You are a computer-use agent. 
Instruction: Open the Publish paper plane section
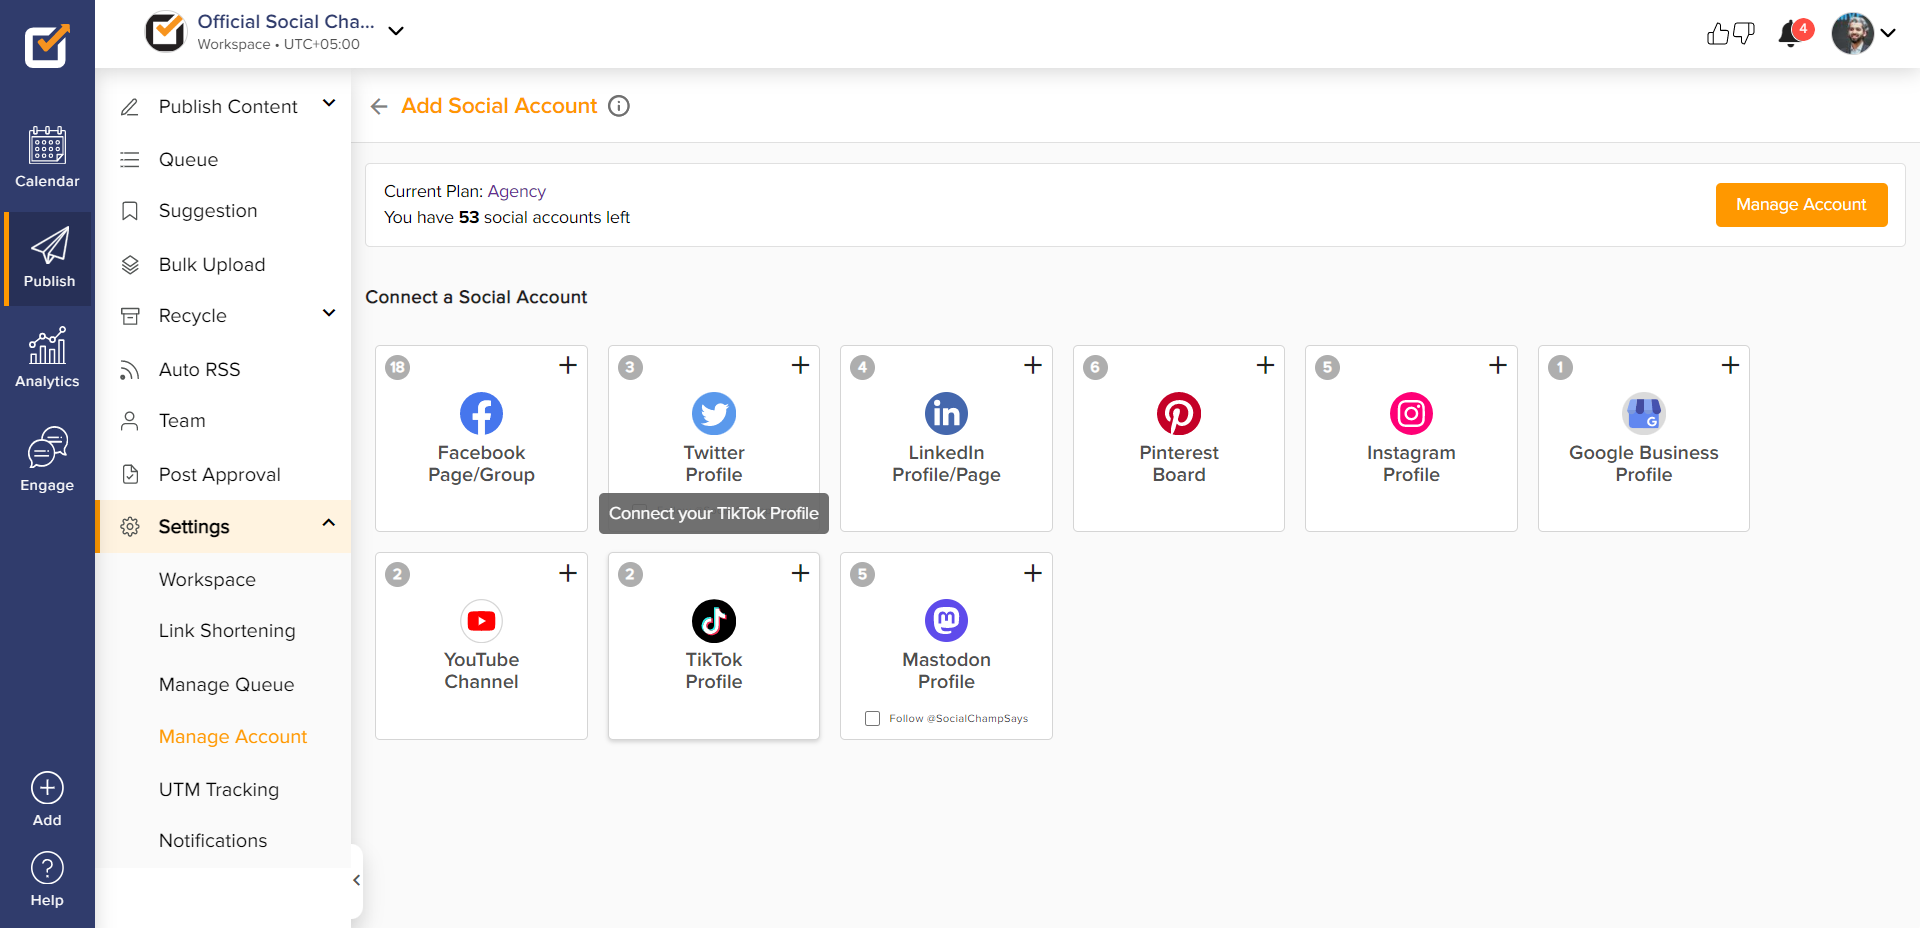pyautogui.click(x=49, y=258)
